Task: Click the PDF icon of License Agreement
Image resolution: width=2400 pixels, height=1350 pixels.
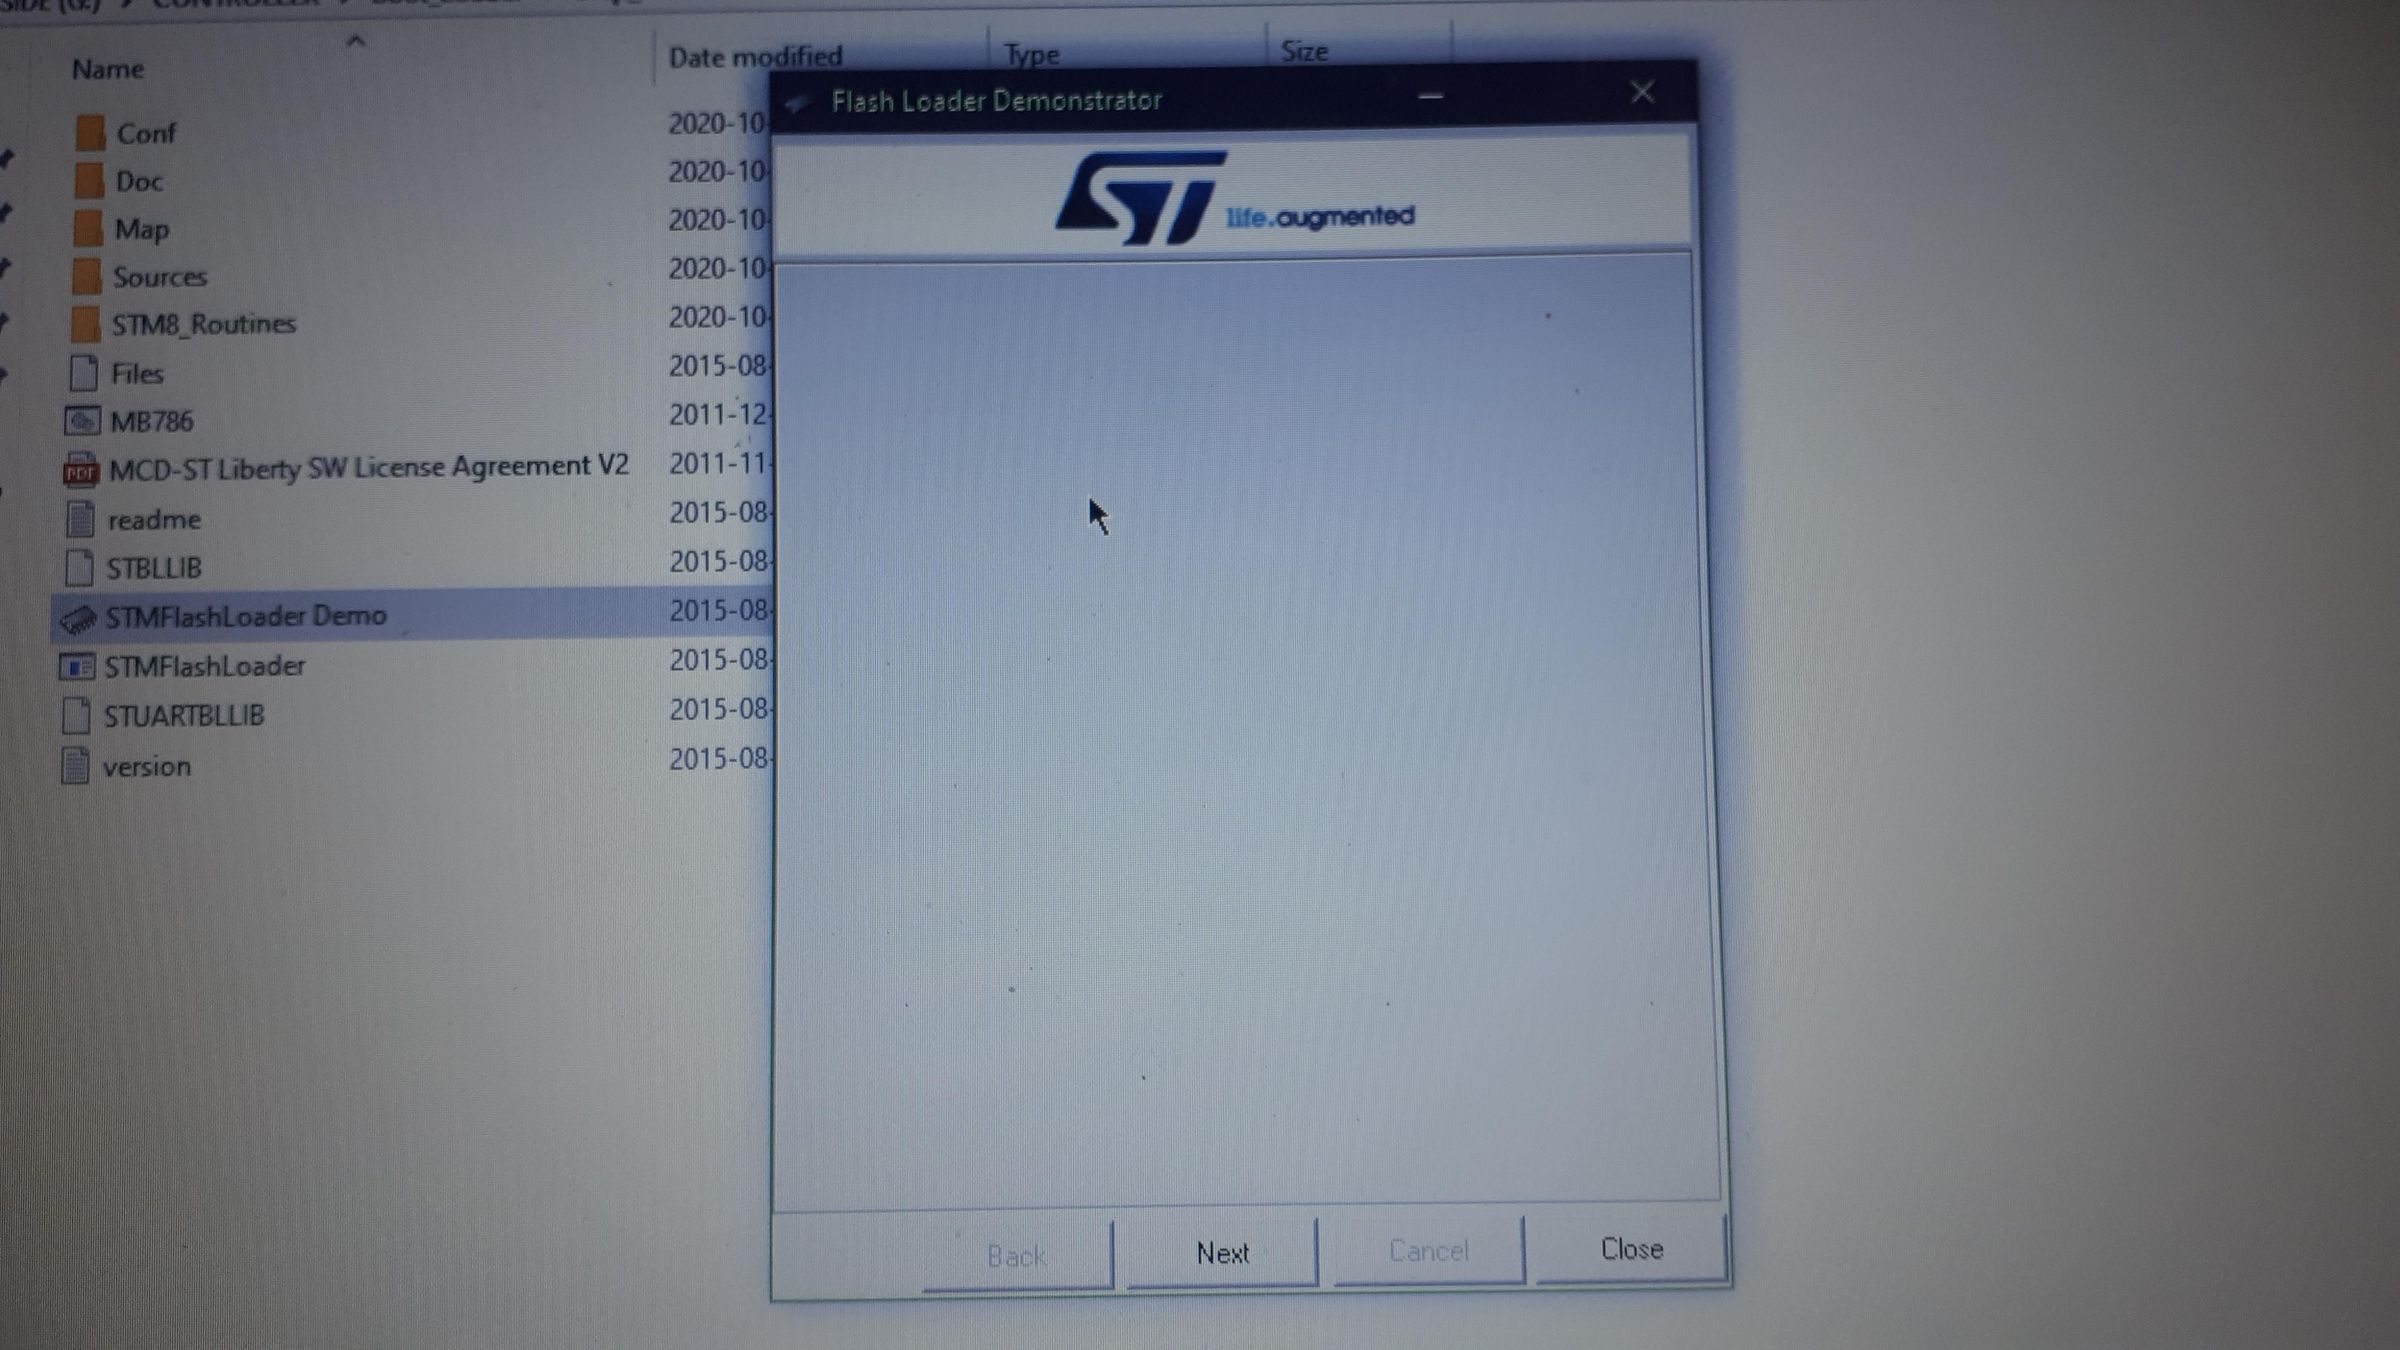Action: click(x=80, y=469)
